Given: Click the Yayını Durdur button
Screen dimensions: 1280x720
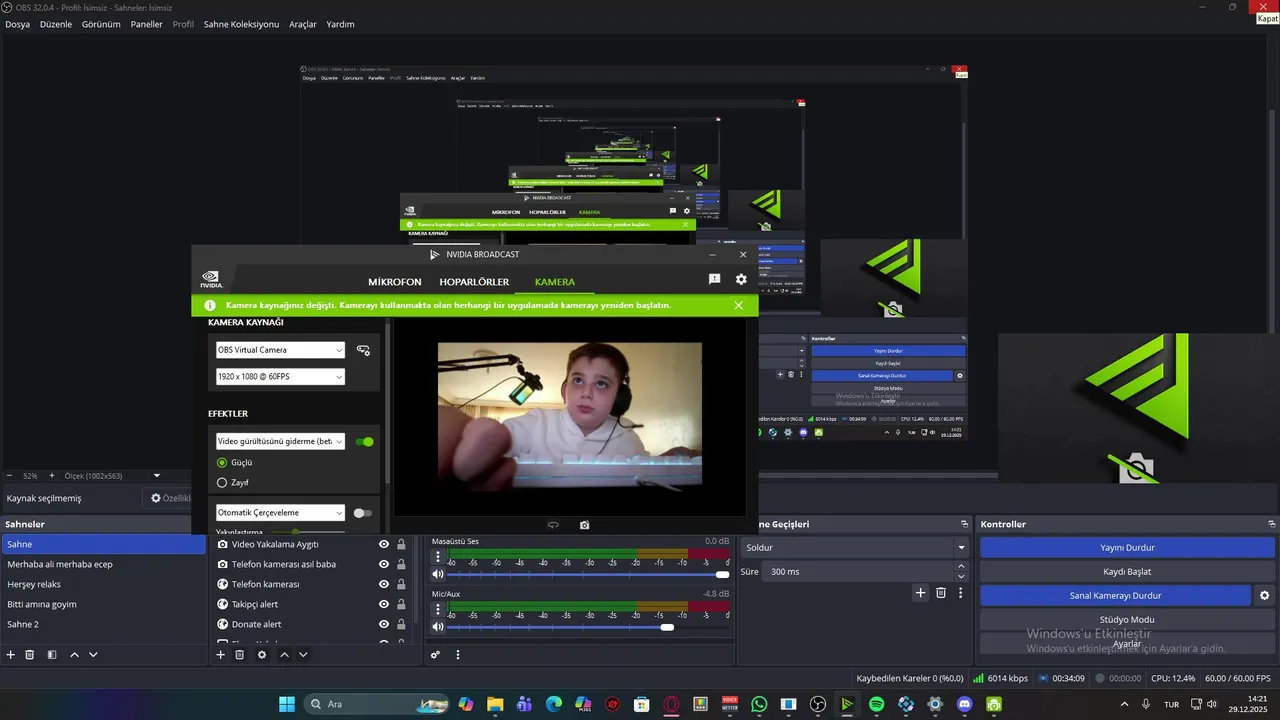Looking at the screenshot, I should tap(1127, 548).
